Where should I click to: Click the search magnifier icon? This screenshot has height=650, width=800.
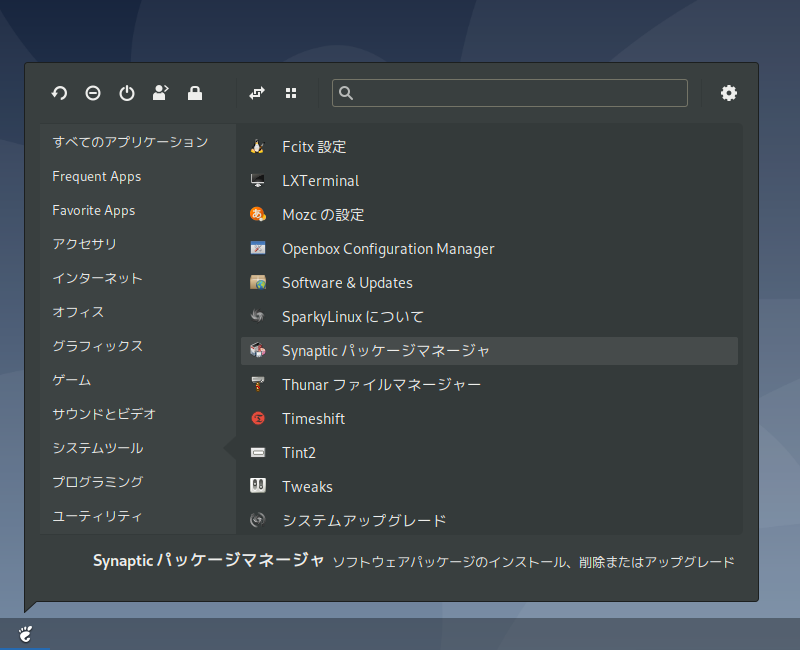click(x=346, y=93)
